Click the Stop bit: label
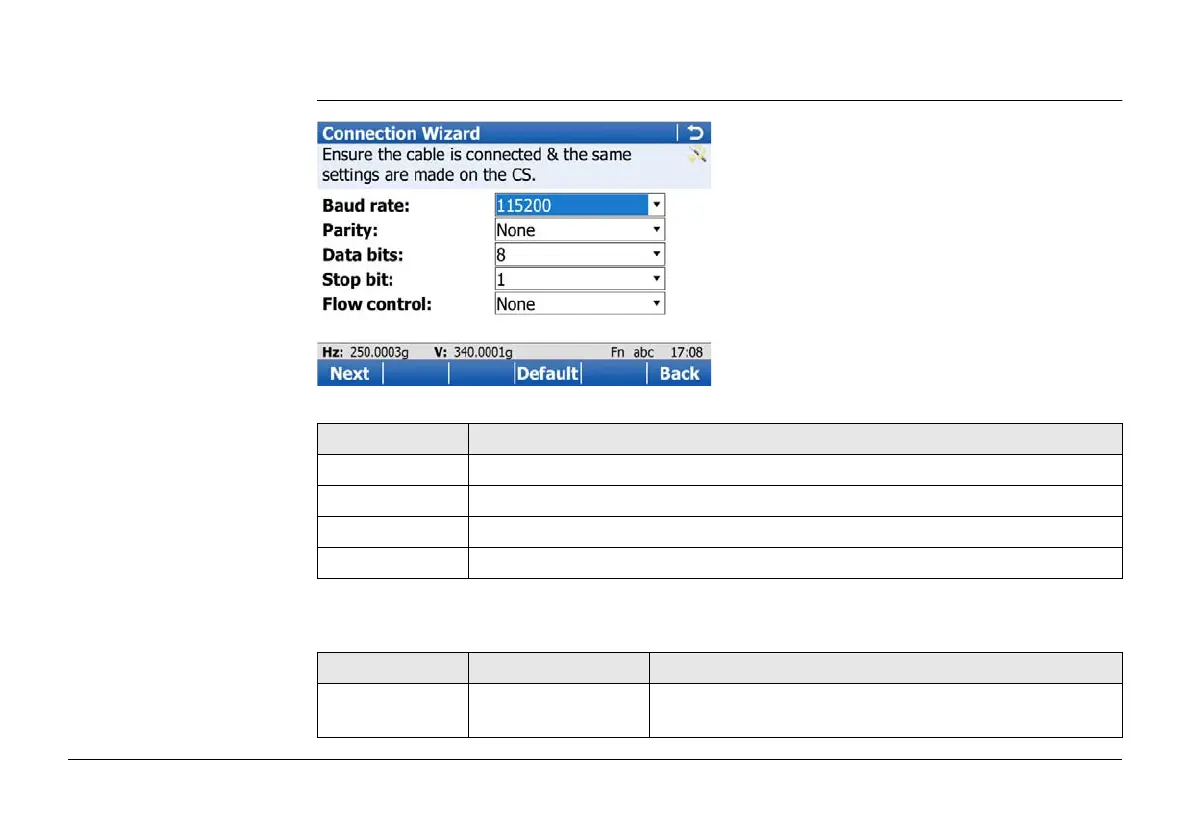This screenshot has width=1190, height=840. (x=357, y=279)
